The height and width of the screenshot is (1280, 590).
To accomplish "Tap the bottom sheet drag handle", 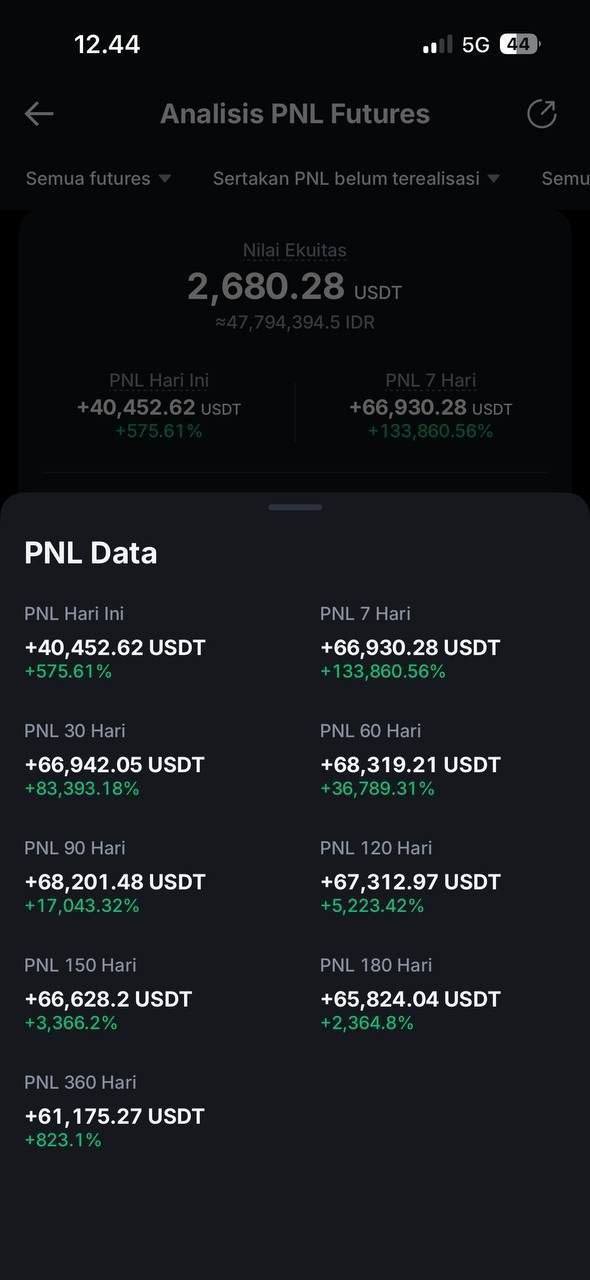I will 295,507.
